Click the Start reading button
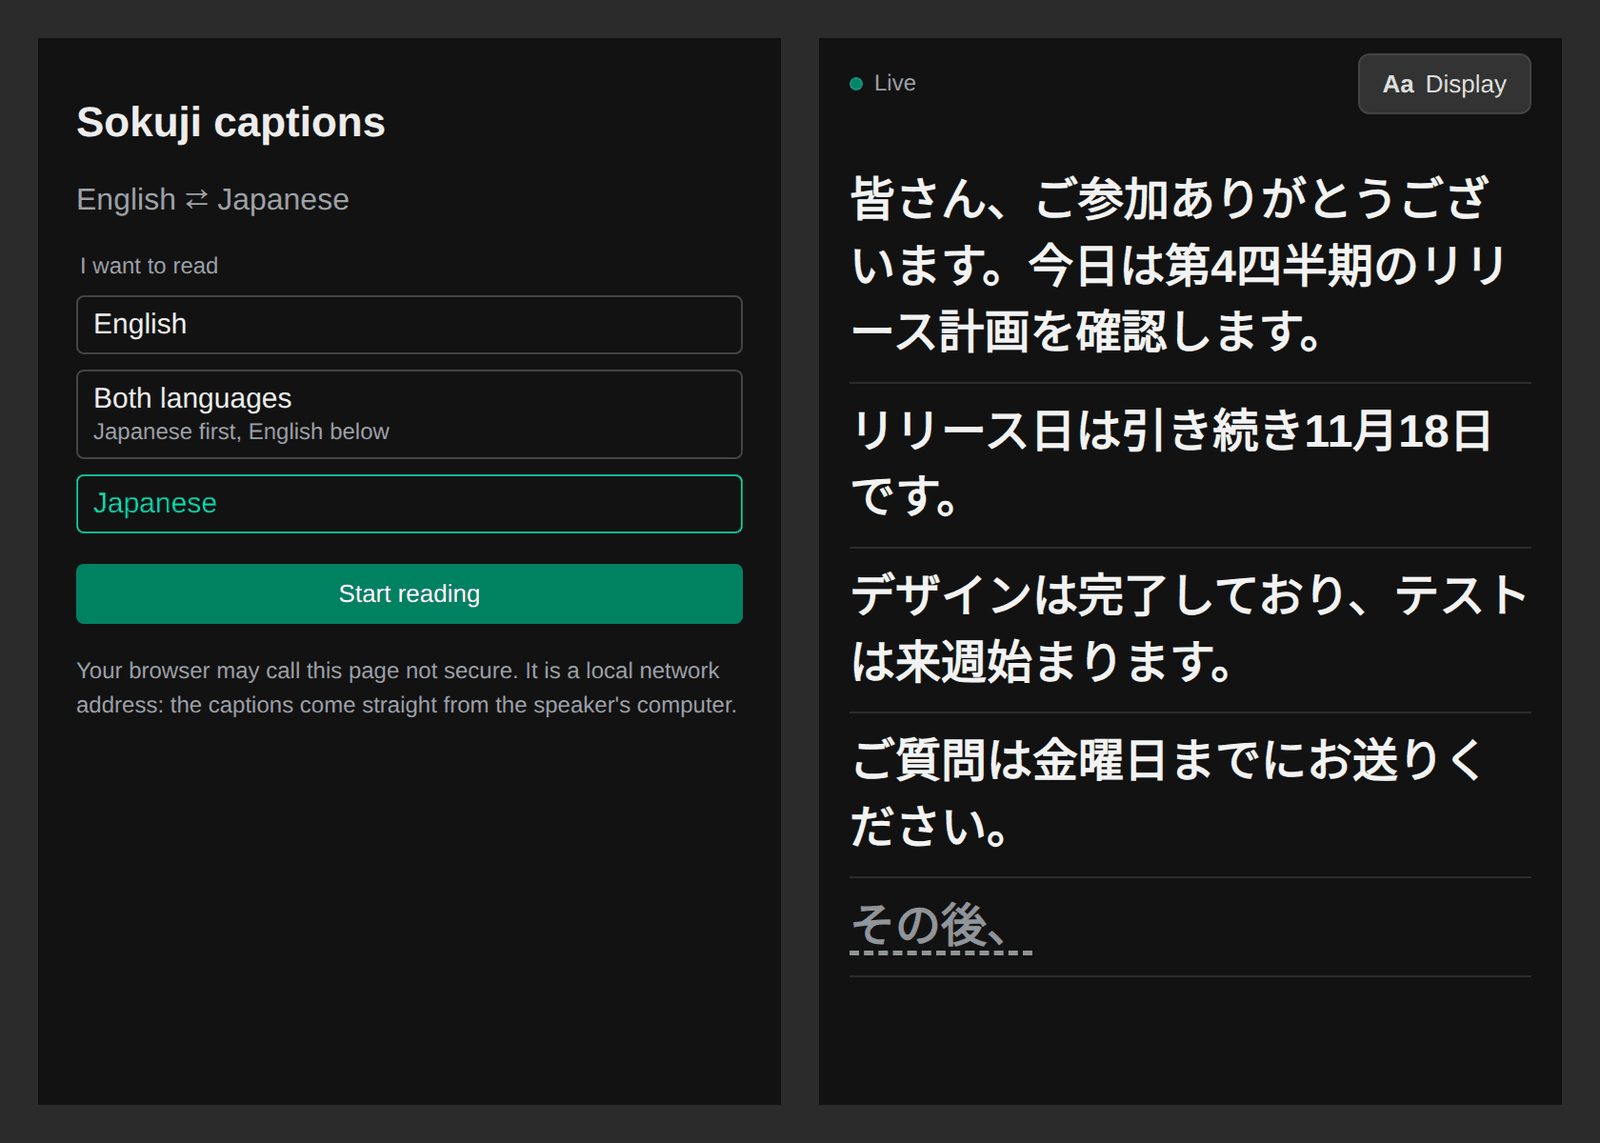Image resolution: width=1600 pixels, height=1143 pixels. 409,594
